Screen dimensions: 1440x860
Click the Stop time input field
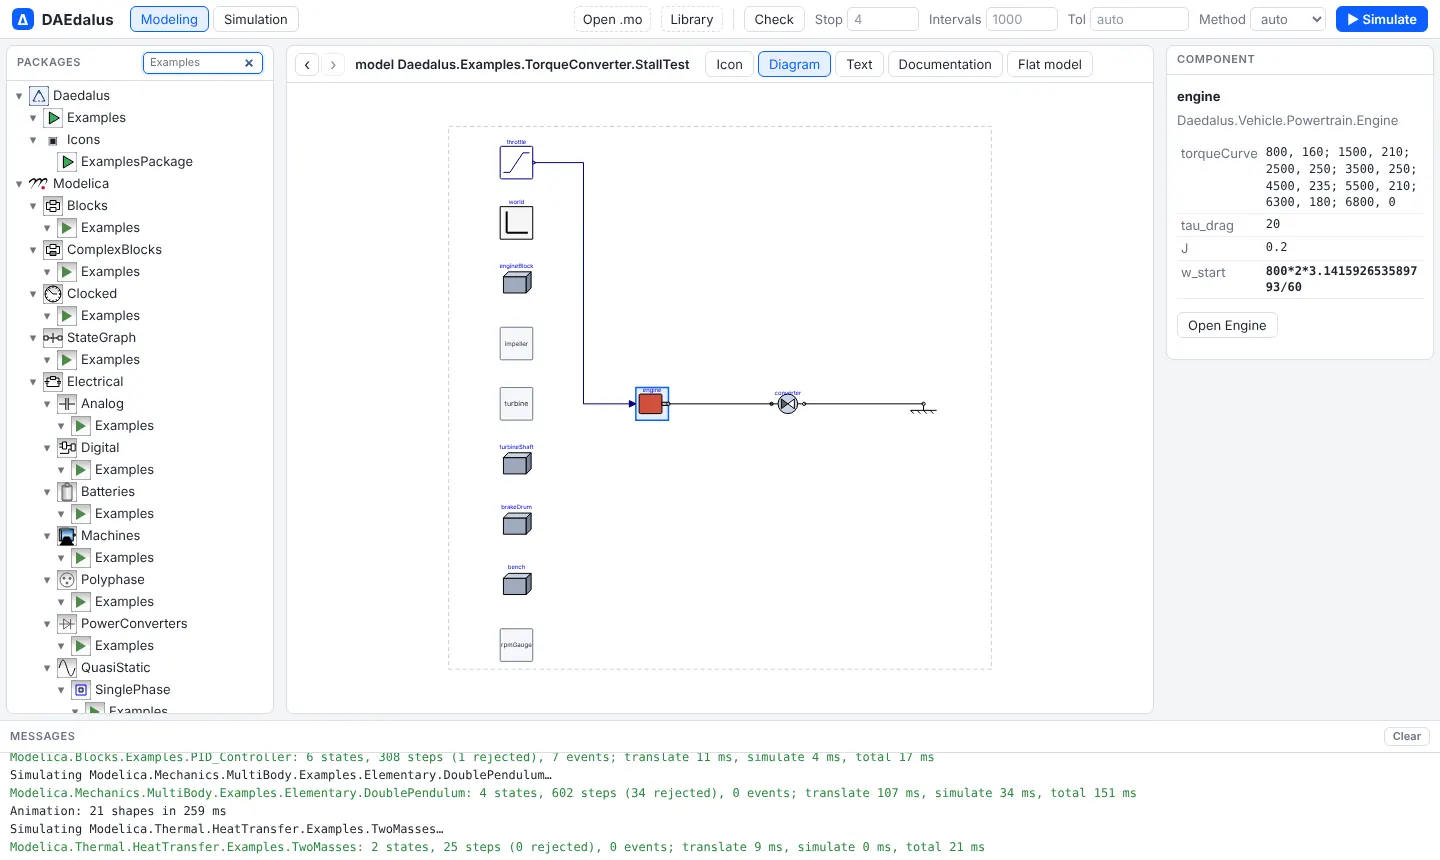883,19
